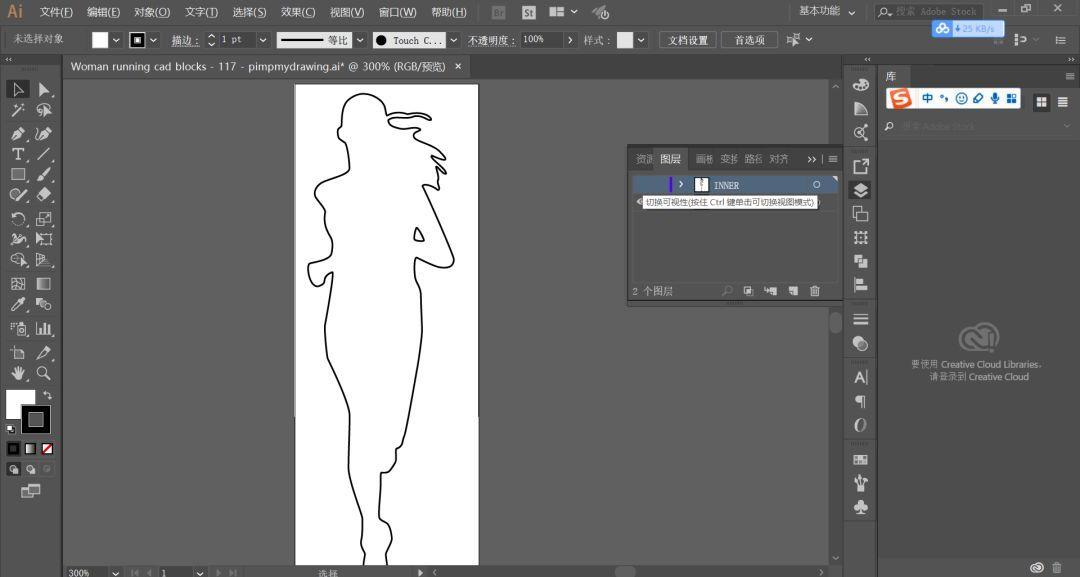The height and width of the screenshot is (577, 1080).
Task: Click target circle of INNER layer
Action: point(816,185)
